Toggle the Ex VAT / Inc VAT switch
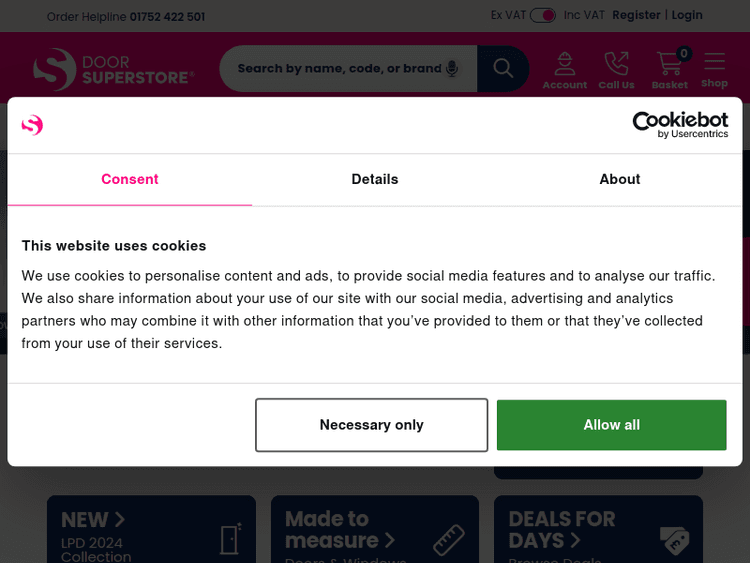The image size is (750, 563). click(543, 15)
